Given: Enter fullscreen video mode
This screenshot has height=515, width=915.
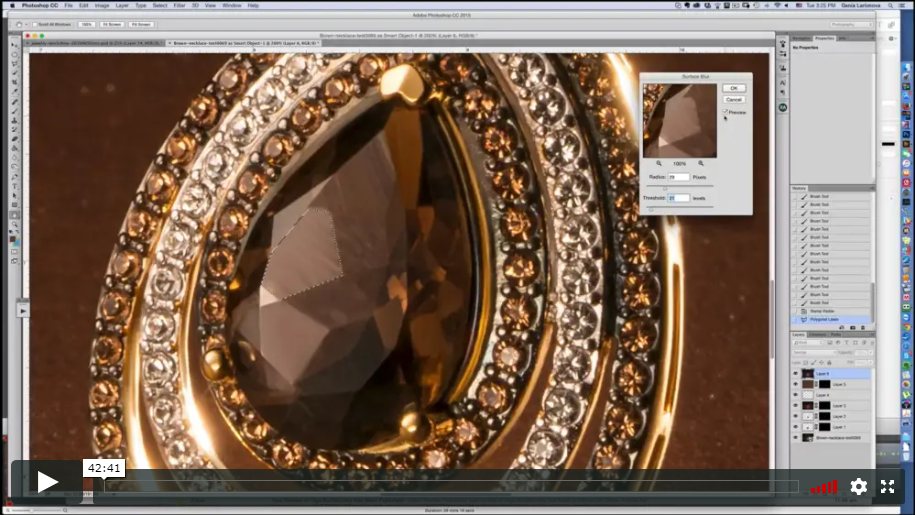Looking at the screenshot, I should pos(888,486).
